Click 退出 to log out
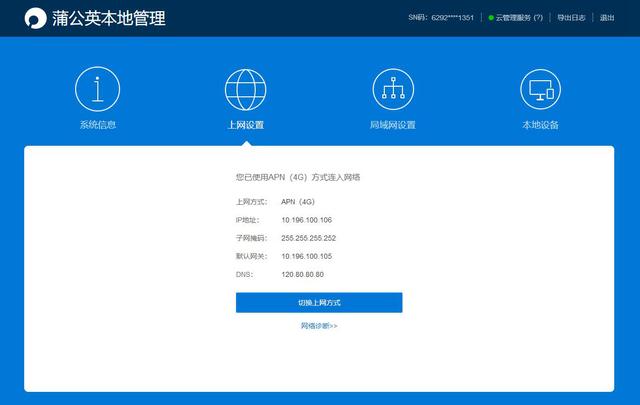The height and width of the screenshot is (405, 640). click(x=607, y=18)
